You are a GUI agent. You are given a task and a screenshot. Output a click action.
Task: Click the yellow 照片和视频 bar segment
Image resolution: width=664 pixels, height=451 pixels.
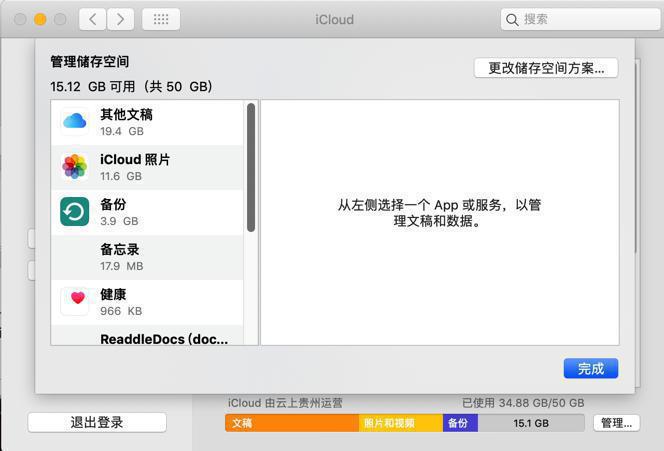(401, 423)
